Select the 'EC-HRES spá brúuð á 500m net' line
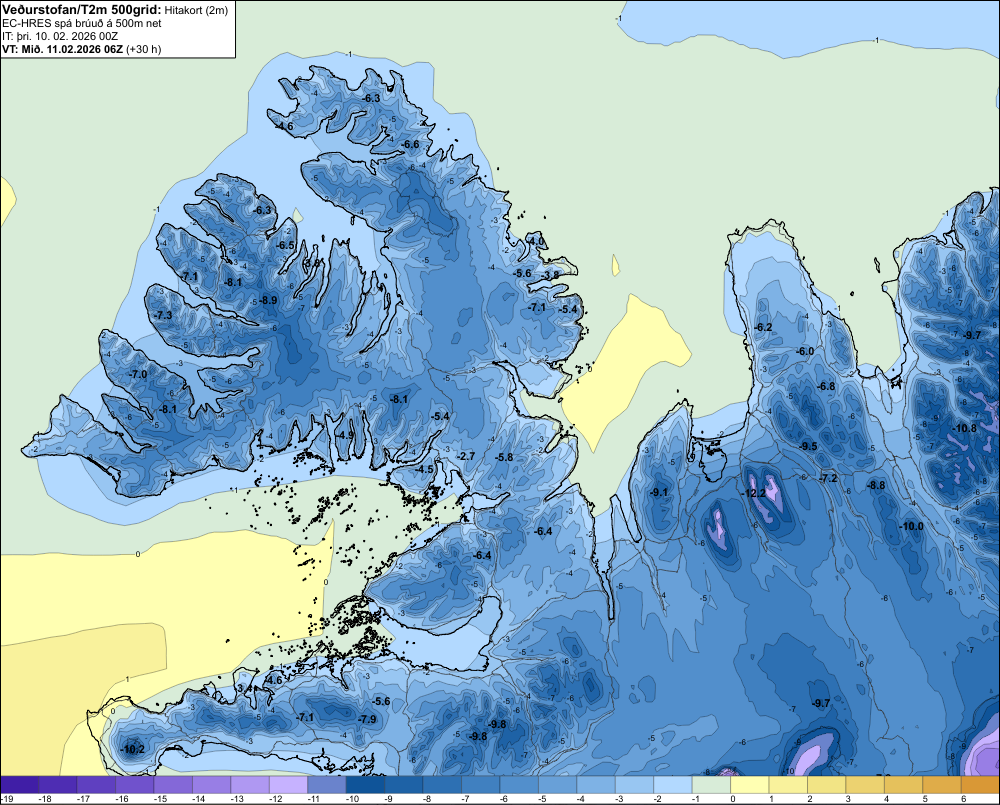 [81, 23]
